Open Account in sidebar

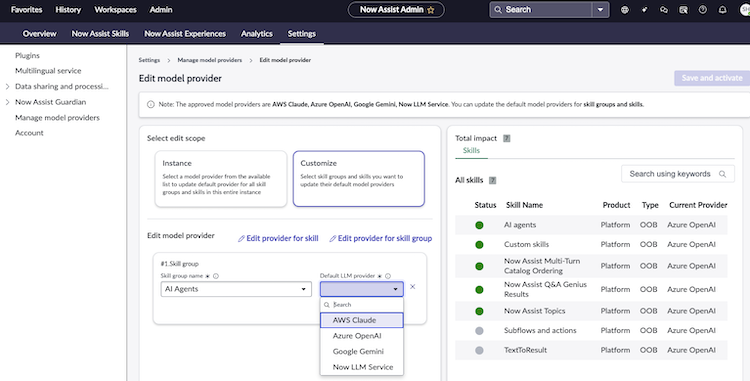29,133
